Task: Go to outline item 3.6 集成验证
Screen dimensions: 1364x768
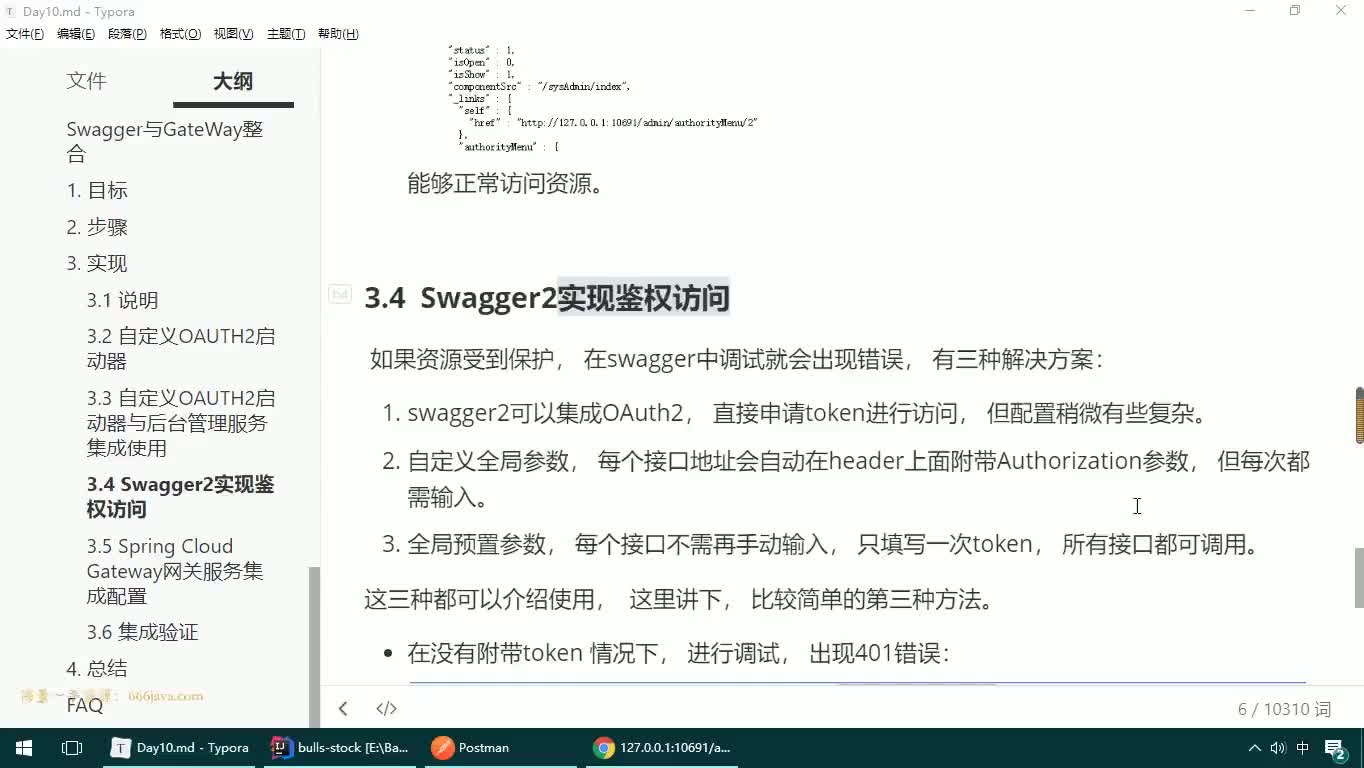Action: point(142,632)
